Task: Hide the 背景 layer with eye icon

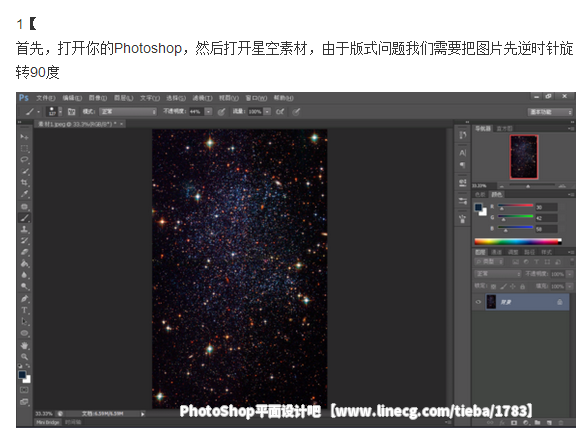Action: (x=478, y=302)
